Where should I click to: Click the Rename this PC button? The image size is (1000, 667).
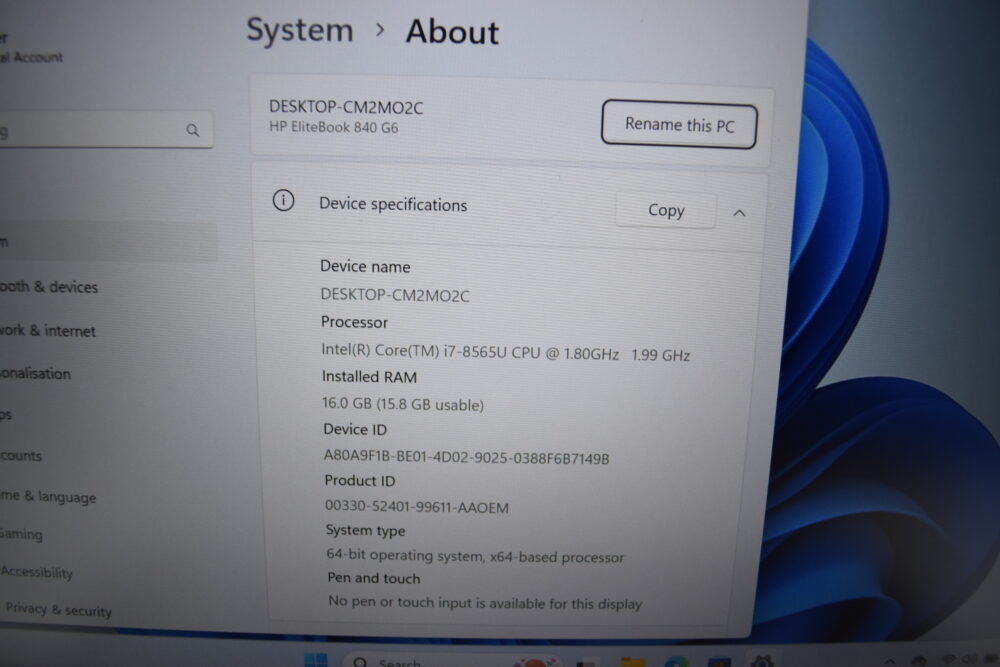679,124
